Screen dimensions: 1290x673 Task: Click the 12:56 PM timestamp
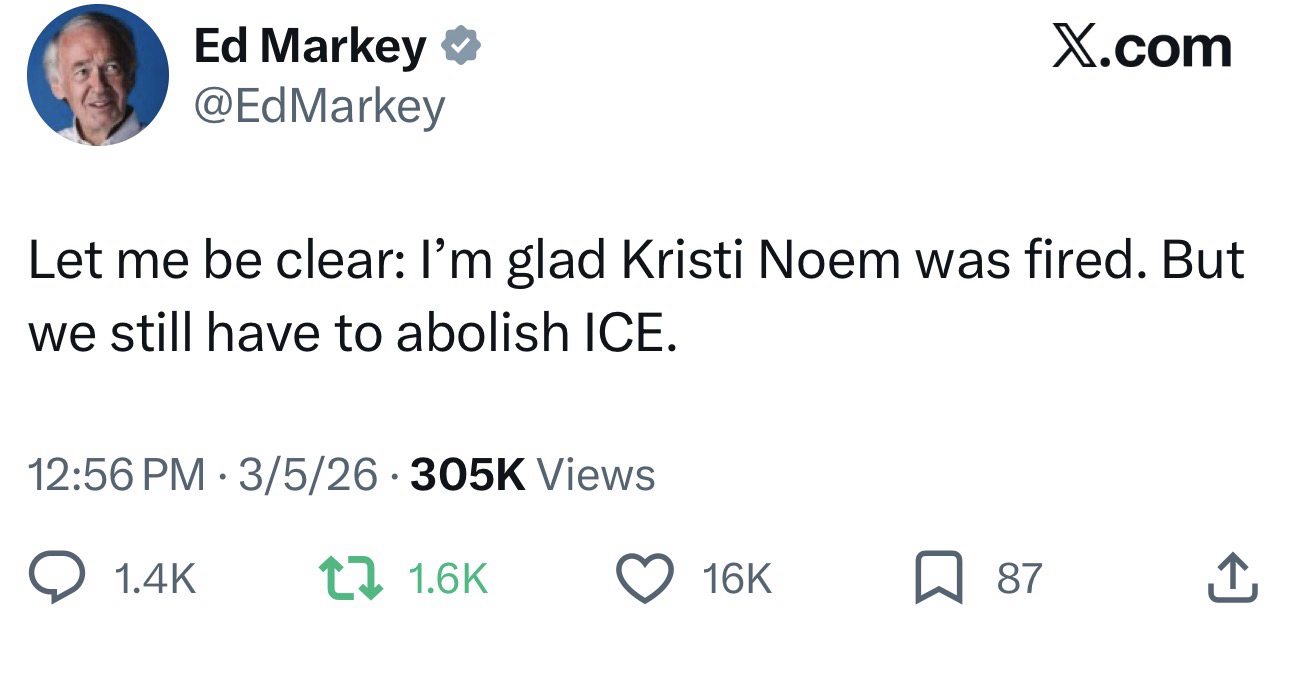coord(116,474)
